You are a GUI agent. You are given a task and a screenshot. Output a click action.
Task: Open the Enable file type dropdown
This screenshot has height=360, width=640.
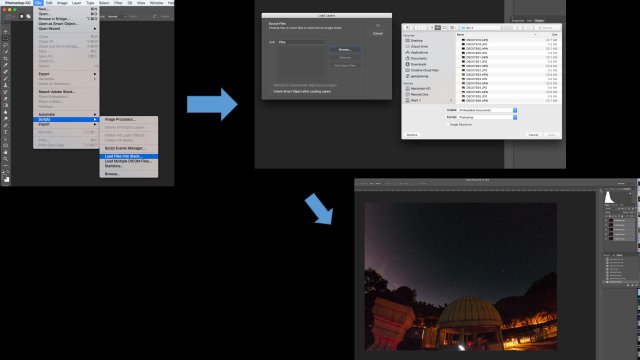click(487, 110)
